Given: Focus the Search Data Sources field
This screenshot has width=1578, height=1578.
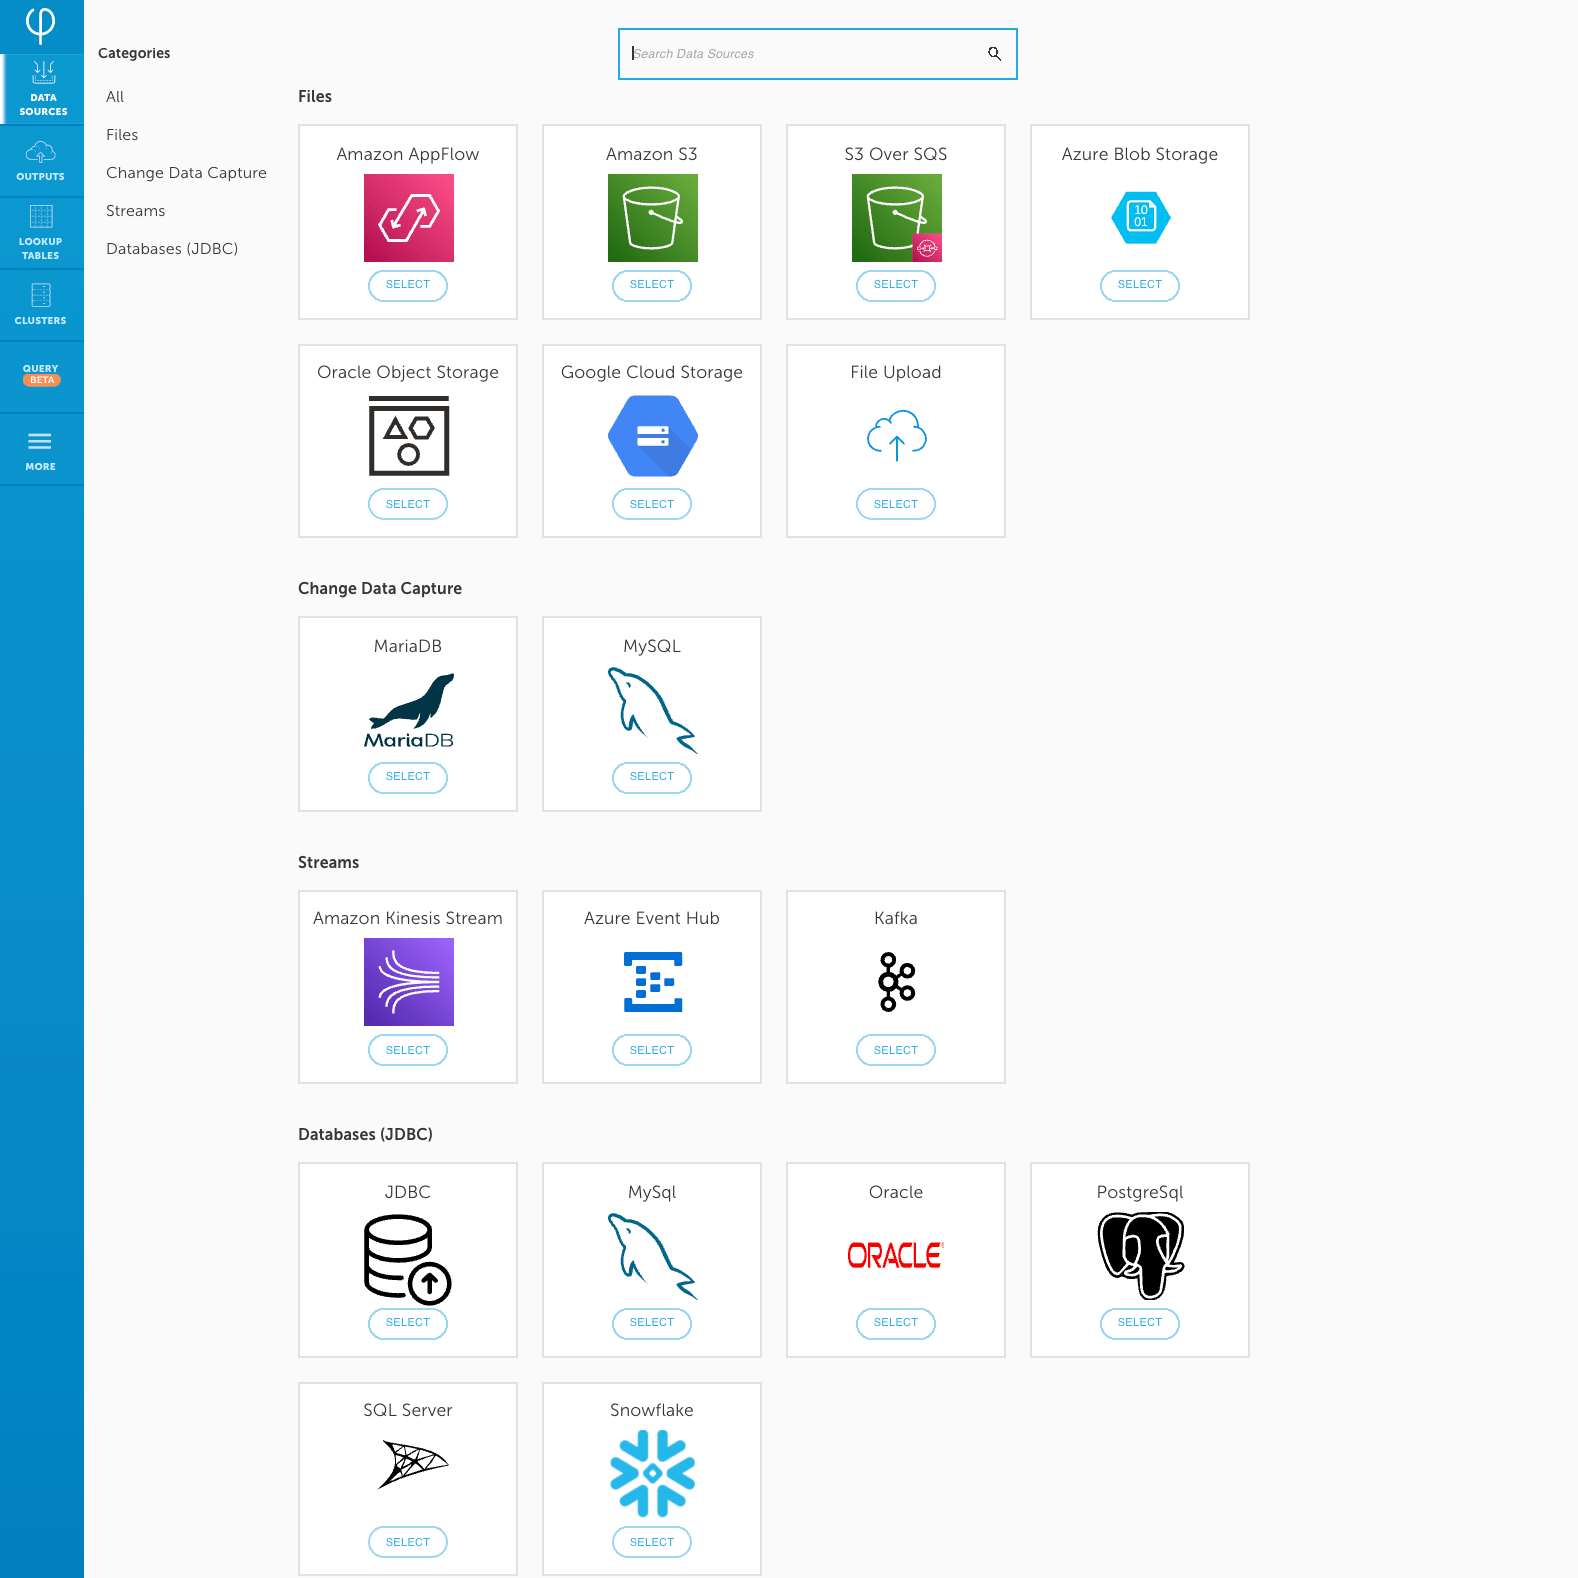Looking at the screenshot, I should coord(817,54).
